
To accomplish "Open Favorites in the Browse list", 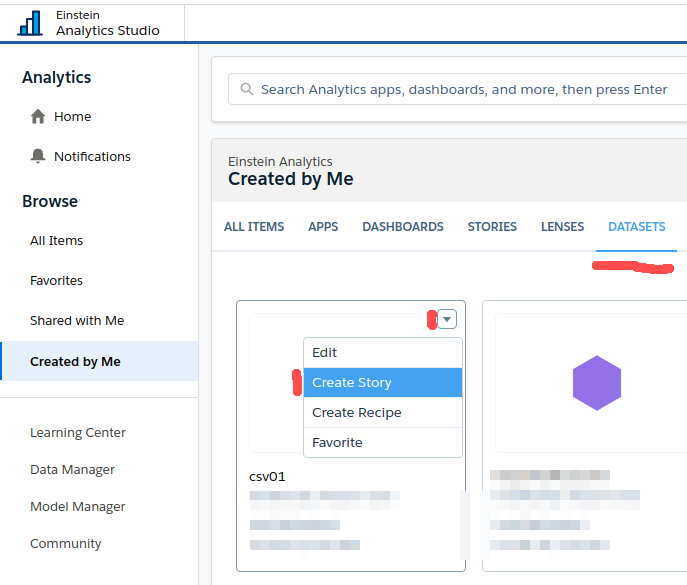I will click(56, 280).
